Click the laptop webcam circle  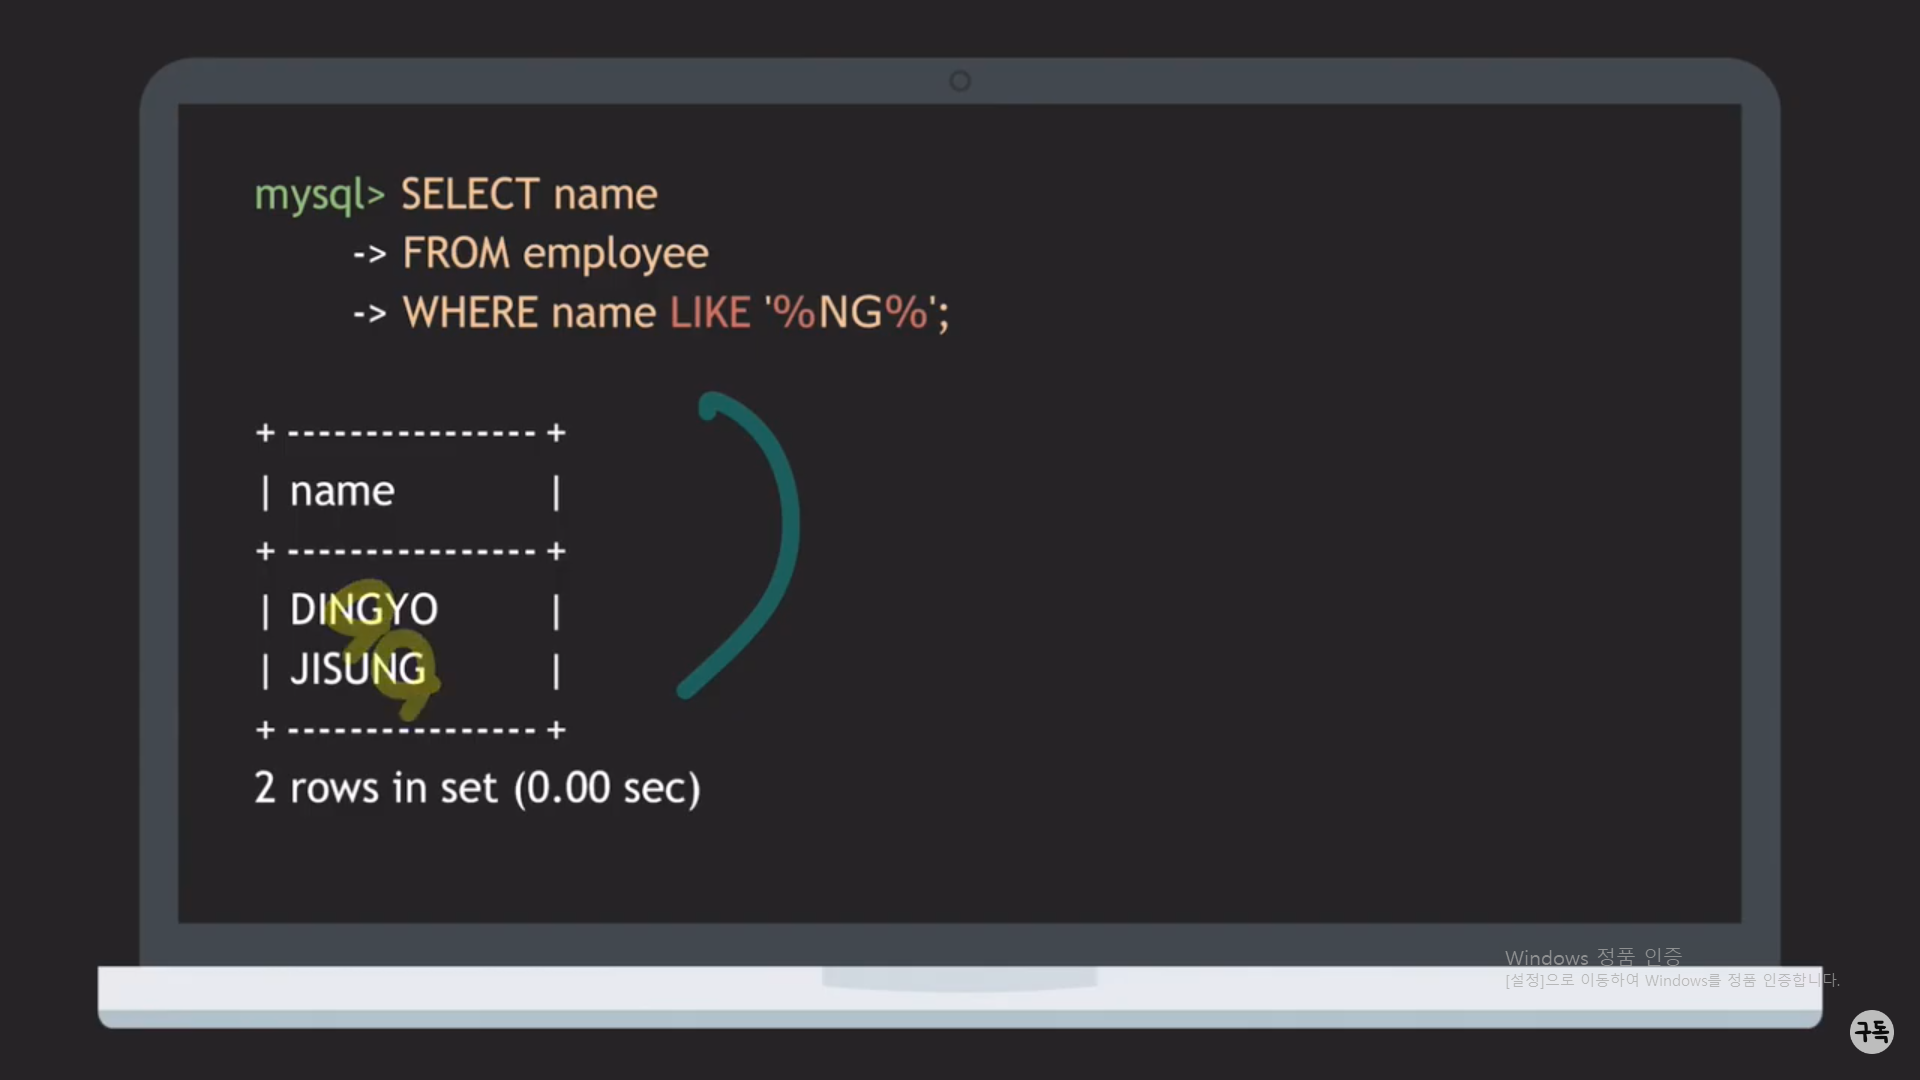[x=960, y=81]
